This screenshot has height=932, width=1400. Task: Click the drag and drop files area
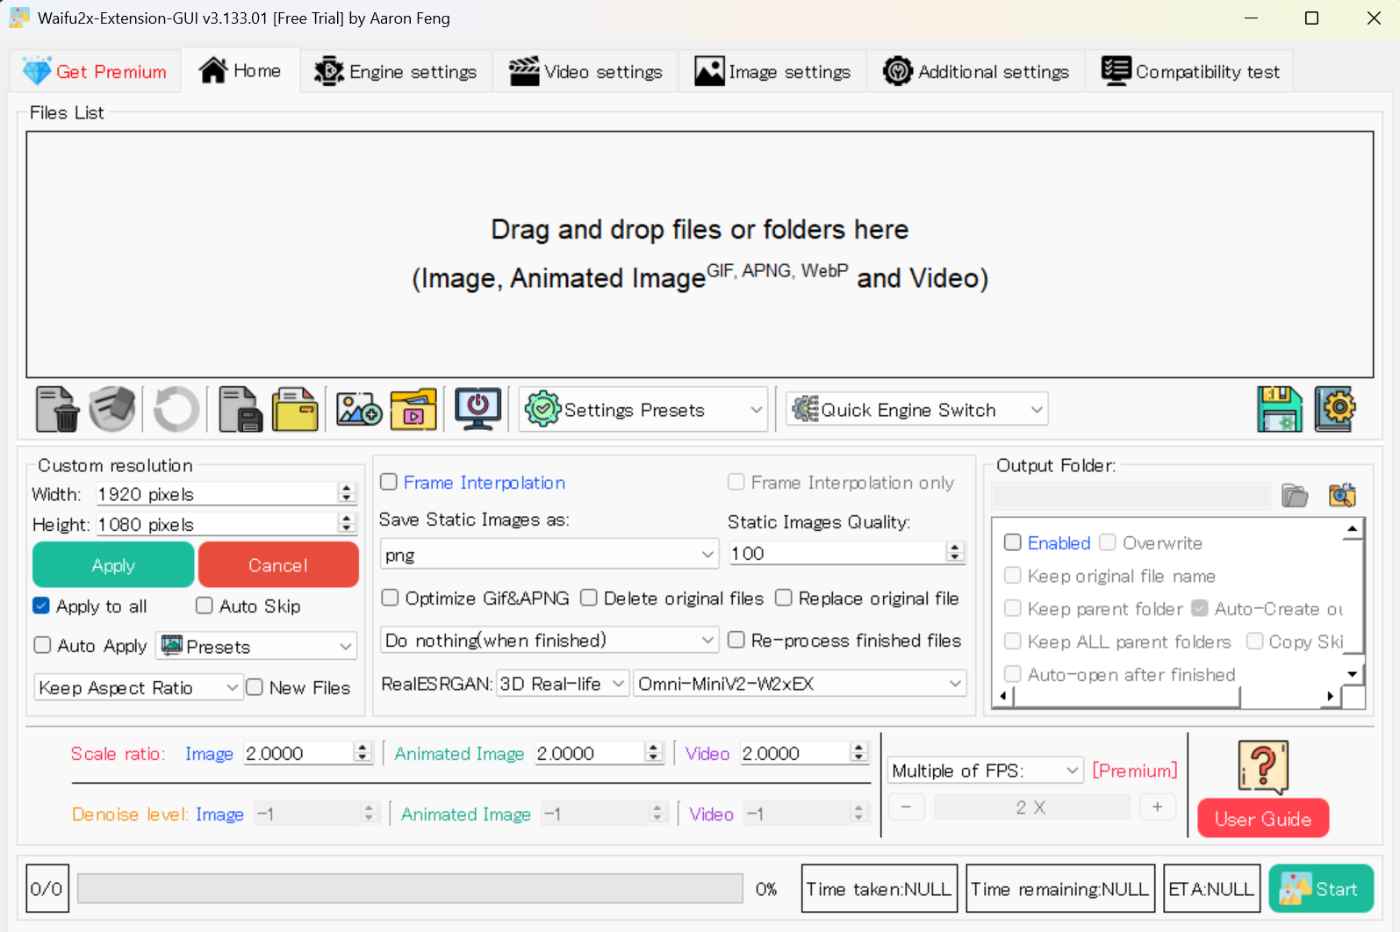700,255
